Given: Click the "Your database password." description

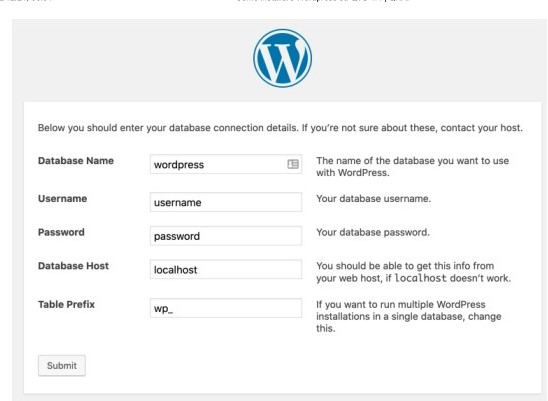Looking at the screenshot, I should (373, 232).
